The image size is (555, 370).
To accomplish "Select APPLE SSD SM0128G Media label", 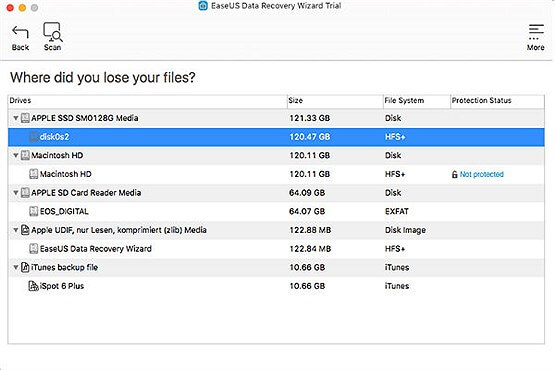I will click(x=85, y=118).
